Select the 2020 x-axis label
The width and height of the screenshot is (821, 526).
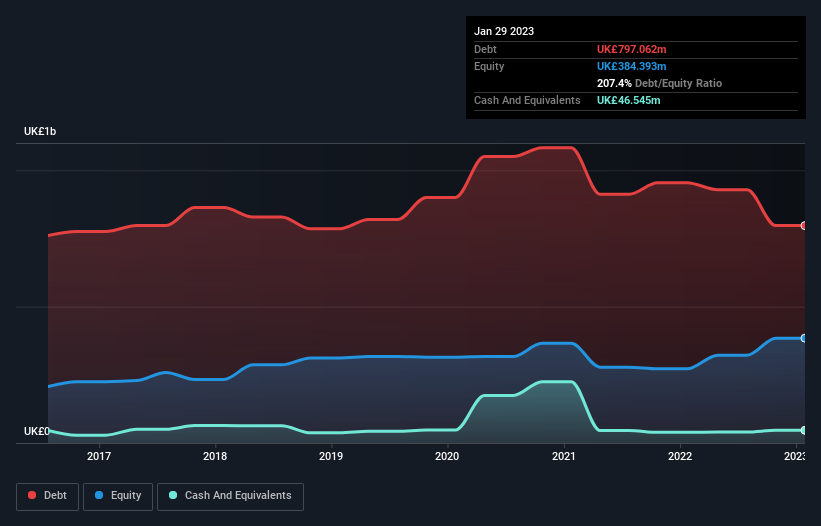(x=447, y=456)
